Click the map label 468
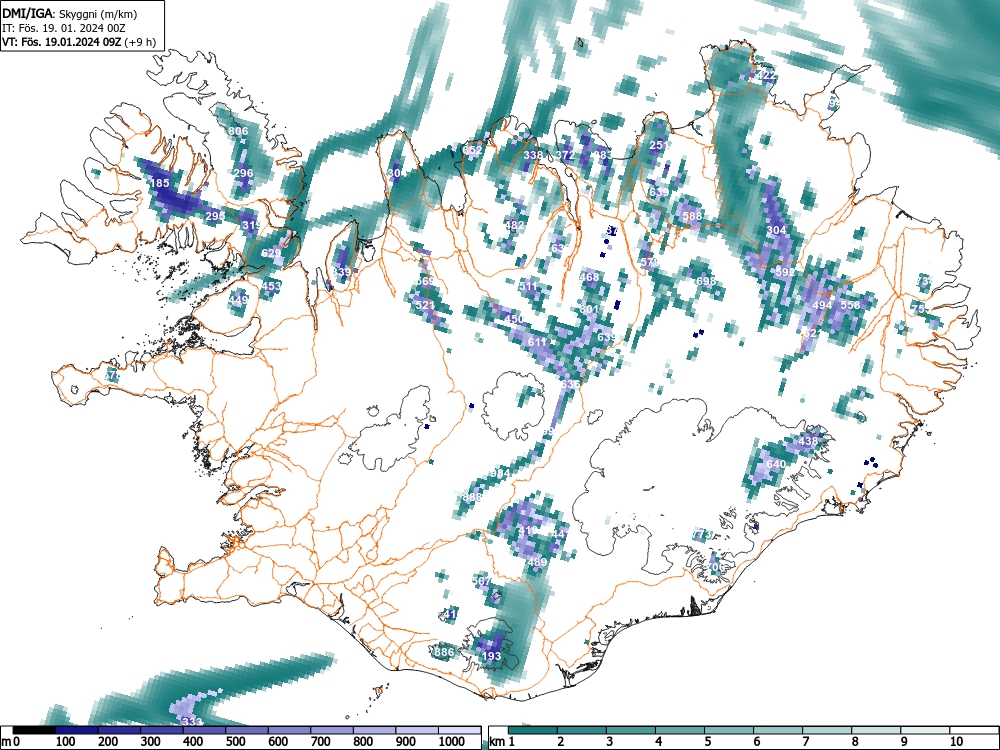The image size is (1000, 750). pos(589,277)
